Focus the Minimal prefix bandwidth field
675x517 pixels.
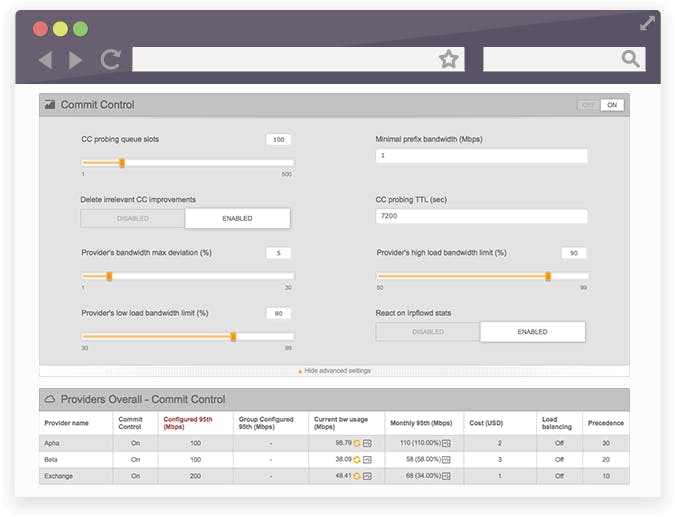(481, 156)
